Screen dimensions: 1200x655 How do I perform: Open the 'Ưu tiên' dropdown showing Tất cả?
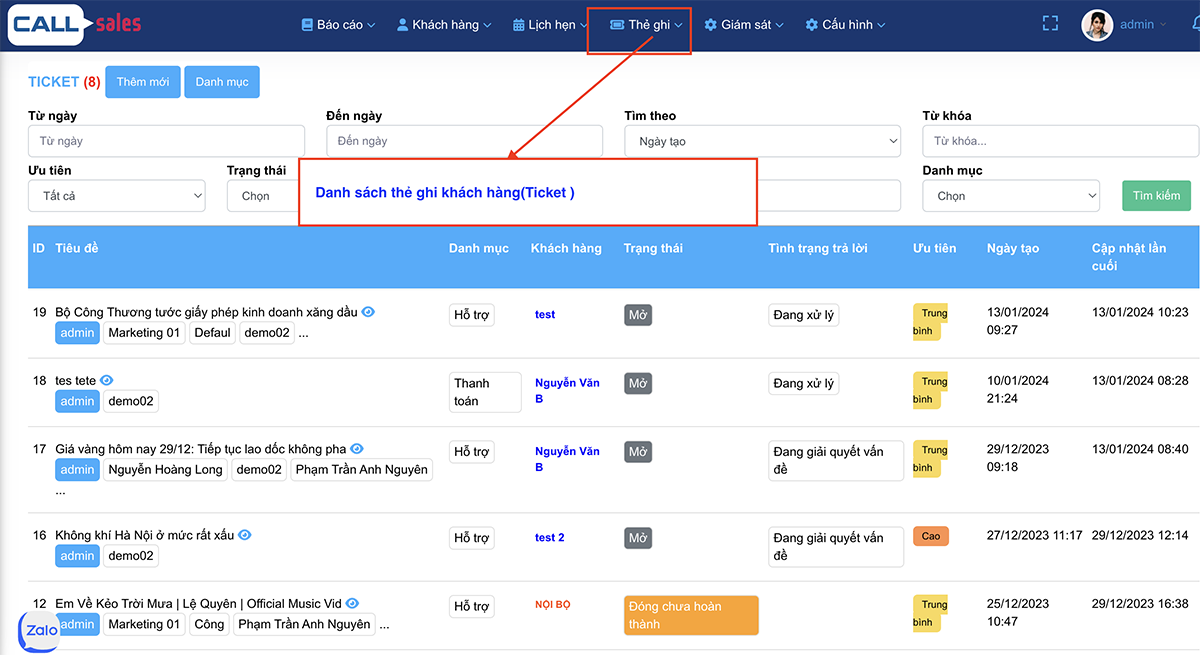point(116,195)
